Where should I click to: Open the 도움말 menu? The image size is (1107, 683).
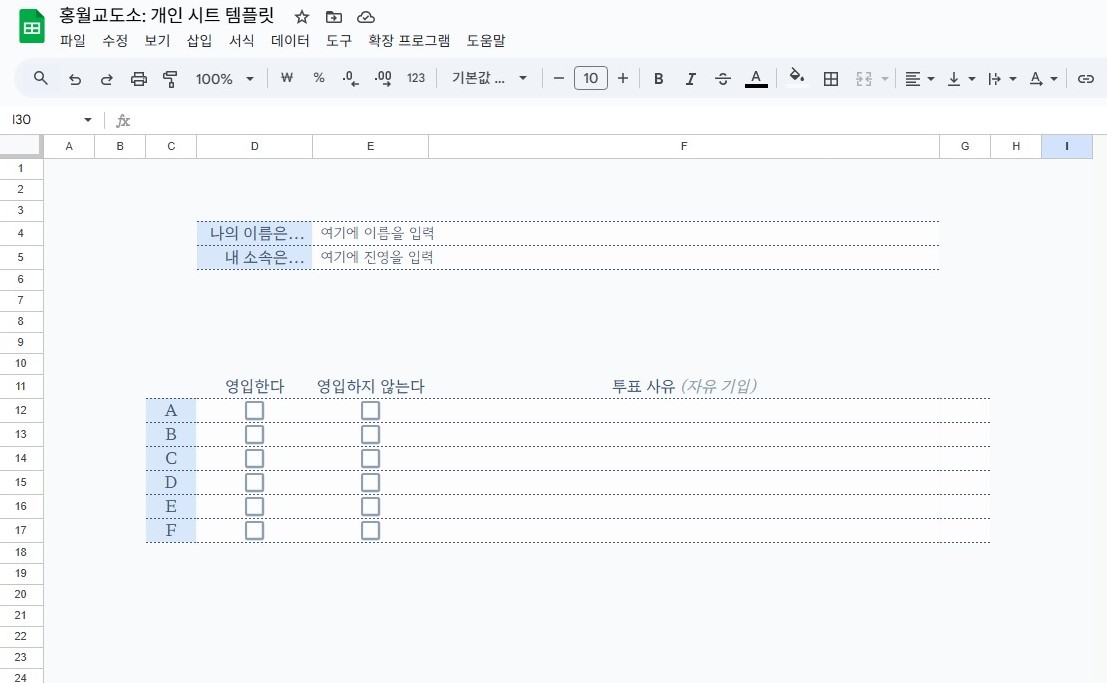486,41
